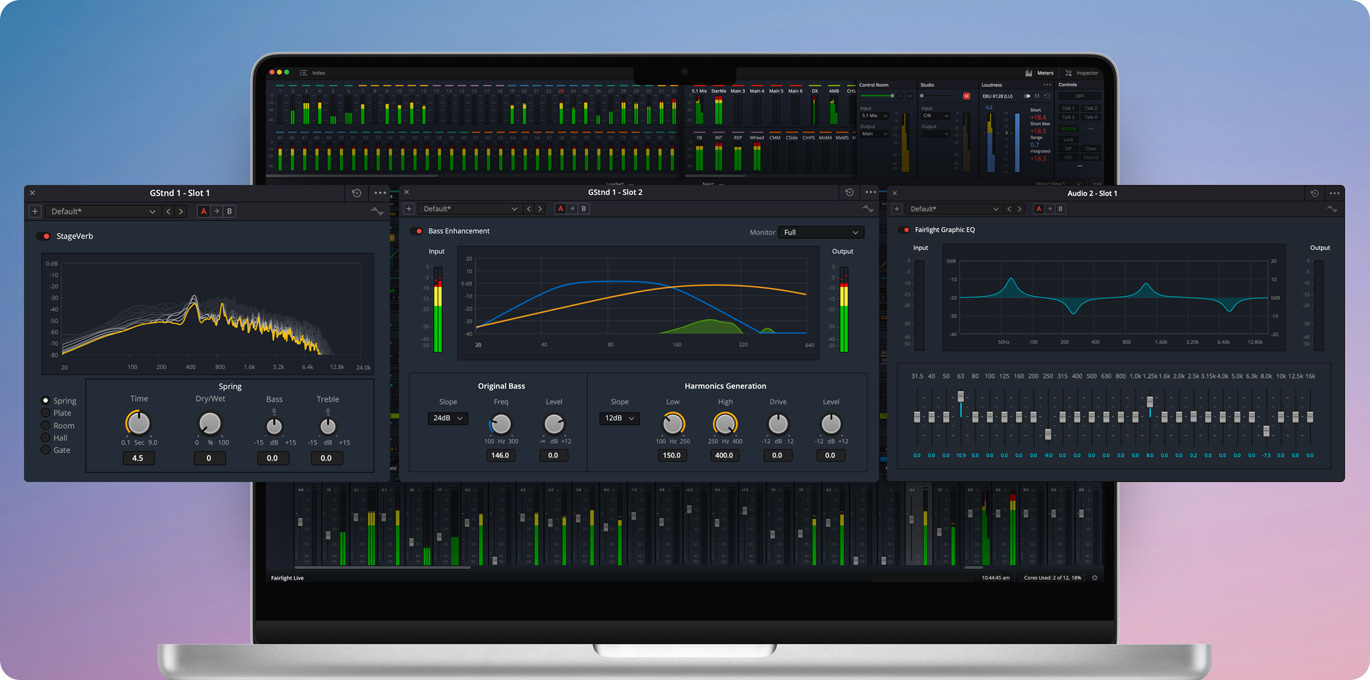Open the Meters panel tab
Image resolution: width=1370 pixels, height=680 pixels.
point(1039,73)
